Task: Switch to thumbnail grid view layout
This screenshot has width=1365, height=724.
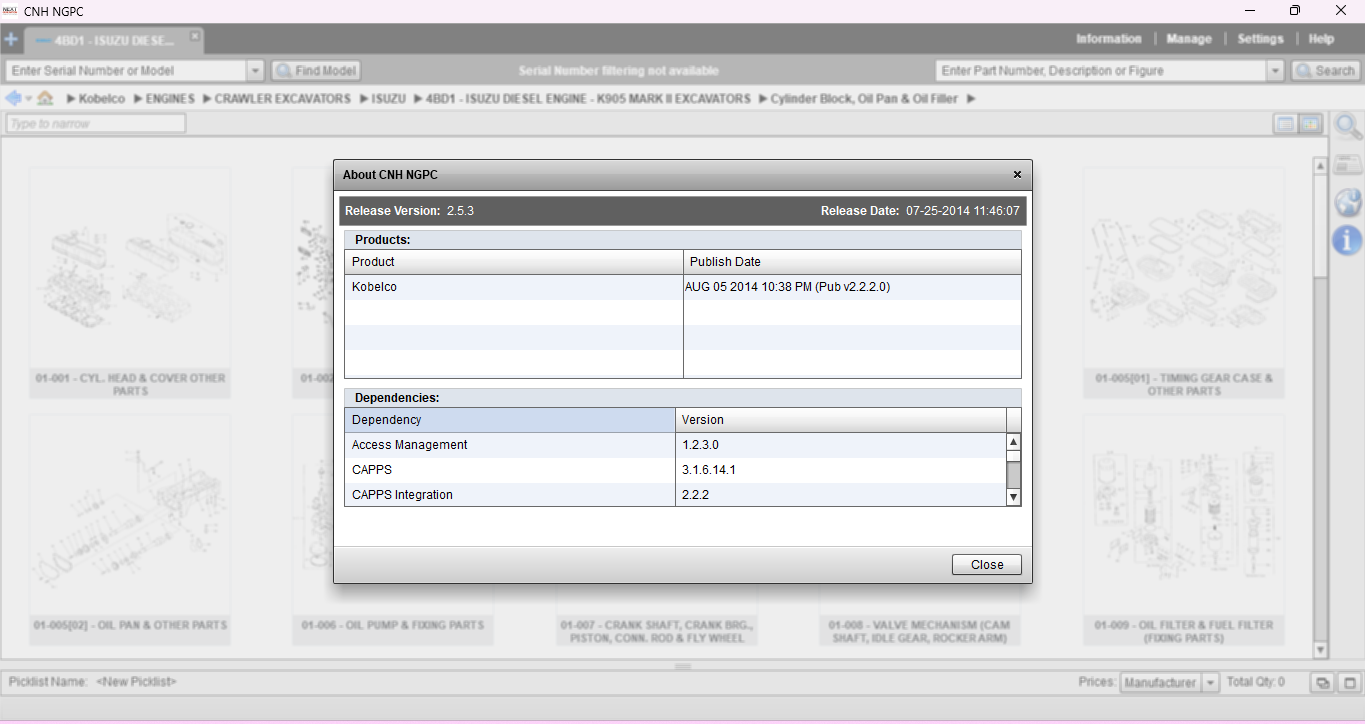Action: coord(1310,124)
